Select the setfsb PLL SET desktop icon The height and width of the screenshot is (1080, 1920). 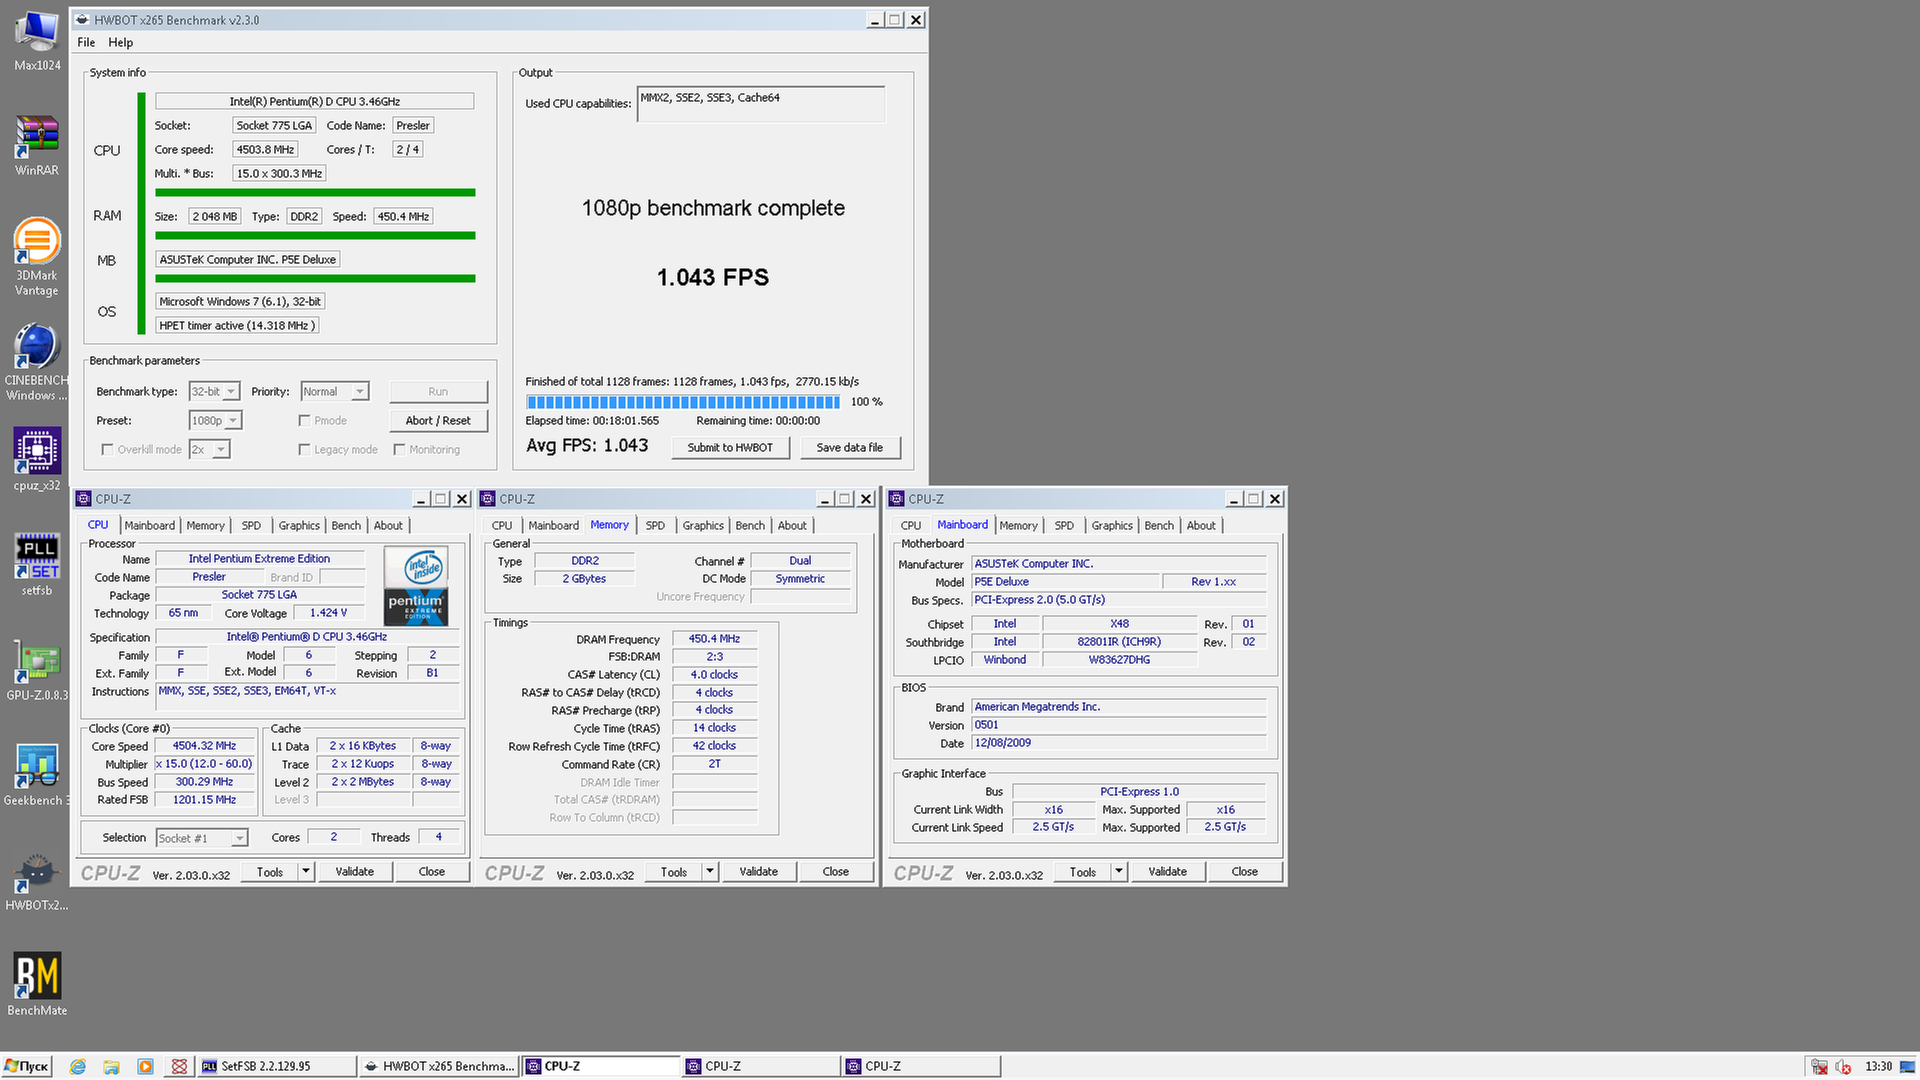coord(37,565)
